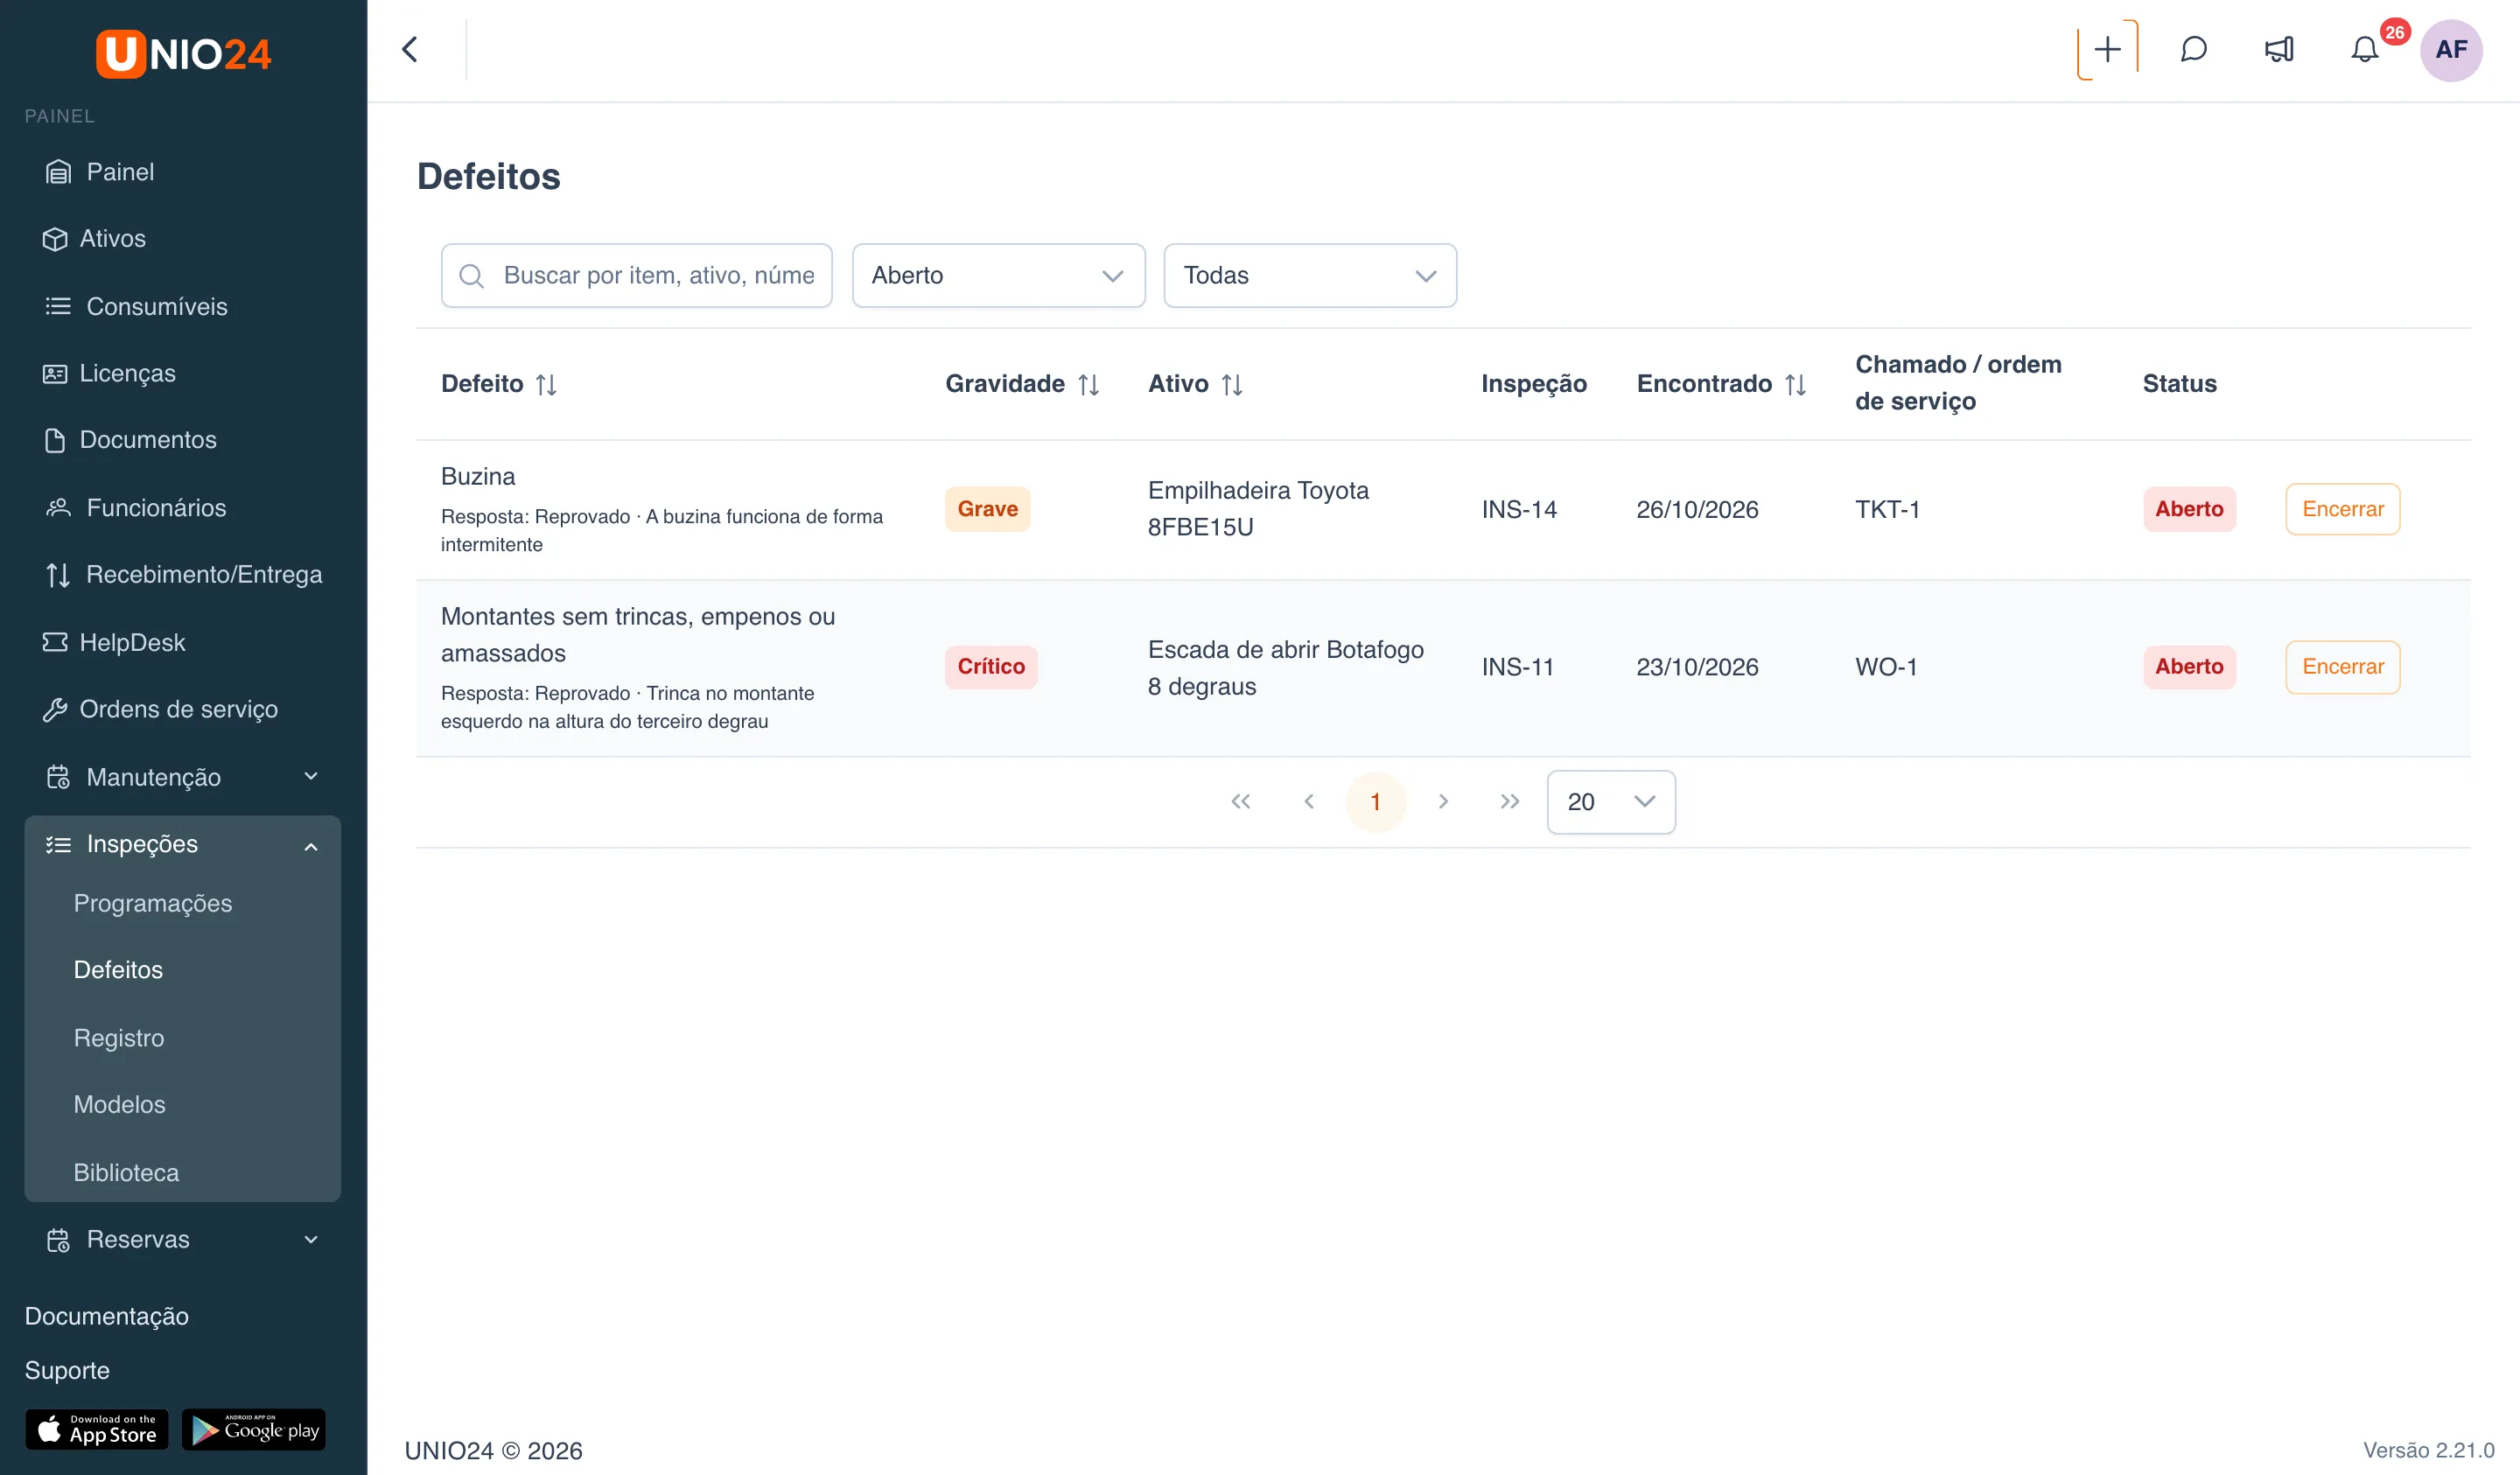Open Biblioteca under Inspeções
This screenshot has width=2520, height=1475.
(126, 1172)
